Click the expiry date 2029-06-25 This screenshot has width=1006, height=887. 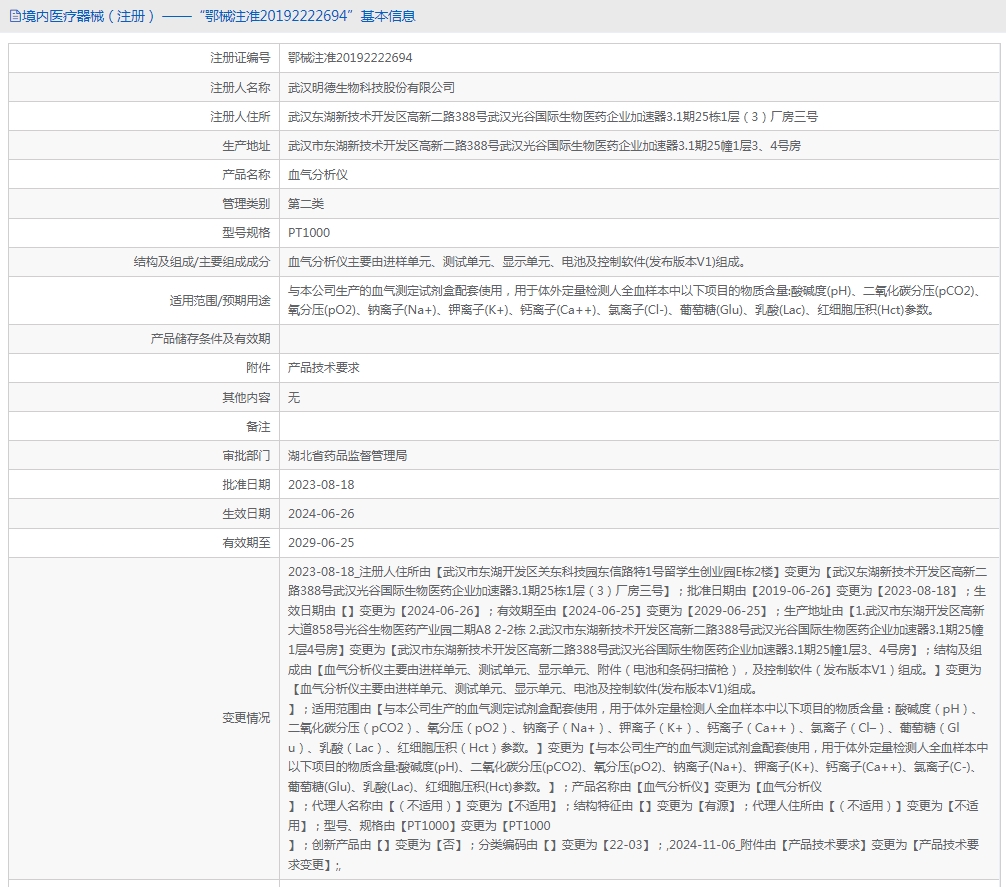(x=321, y=543)
